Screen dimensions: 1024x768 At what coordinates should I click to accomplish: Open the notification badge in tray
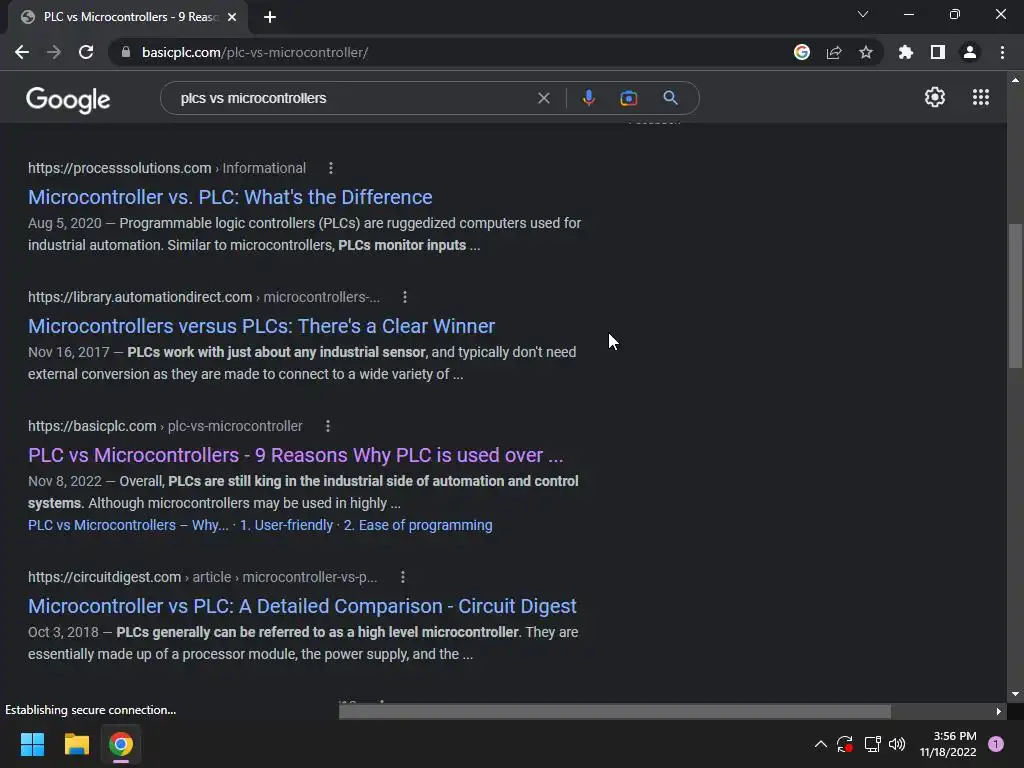coord(996,744)
